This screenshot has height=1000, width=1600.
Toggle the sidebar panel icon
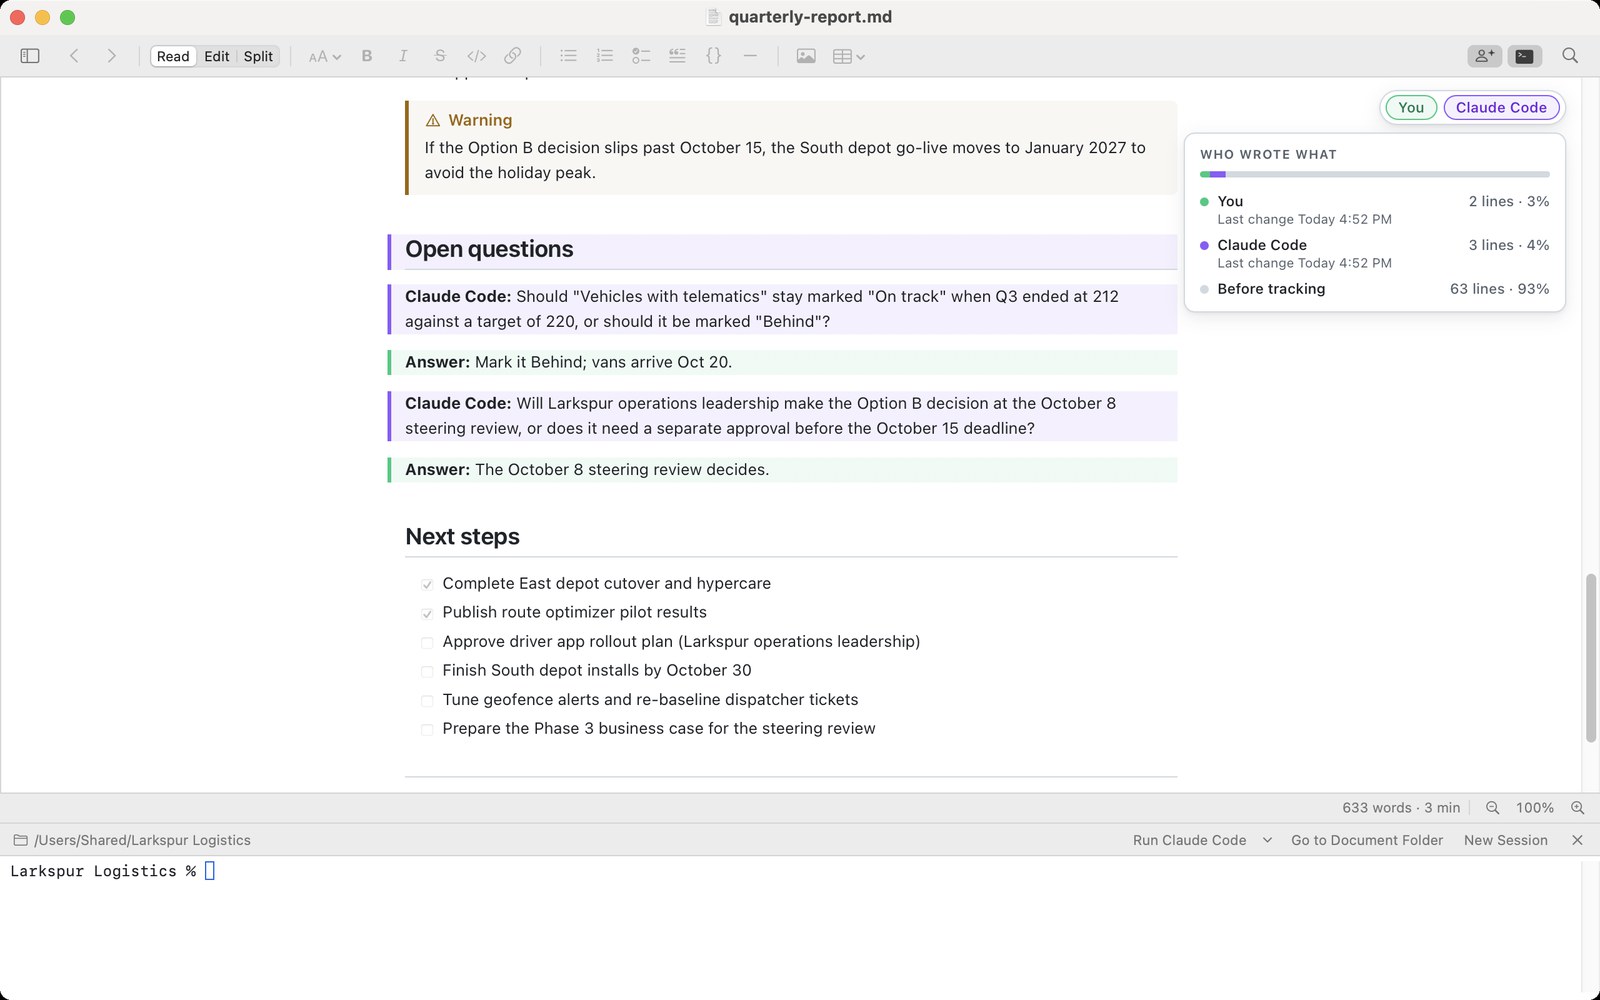pos(30,56)
